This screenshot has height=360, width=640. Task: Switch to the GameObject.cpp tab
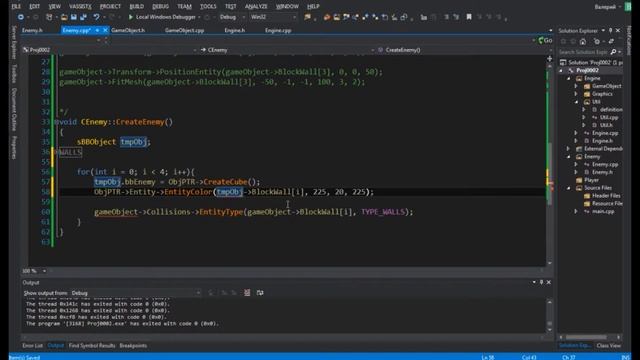[184, 30]
